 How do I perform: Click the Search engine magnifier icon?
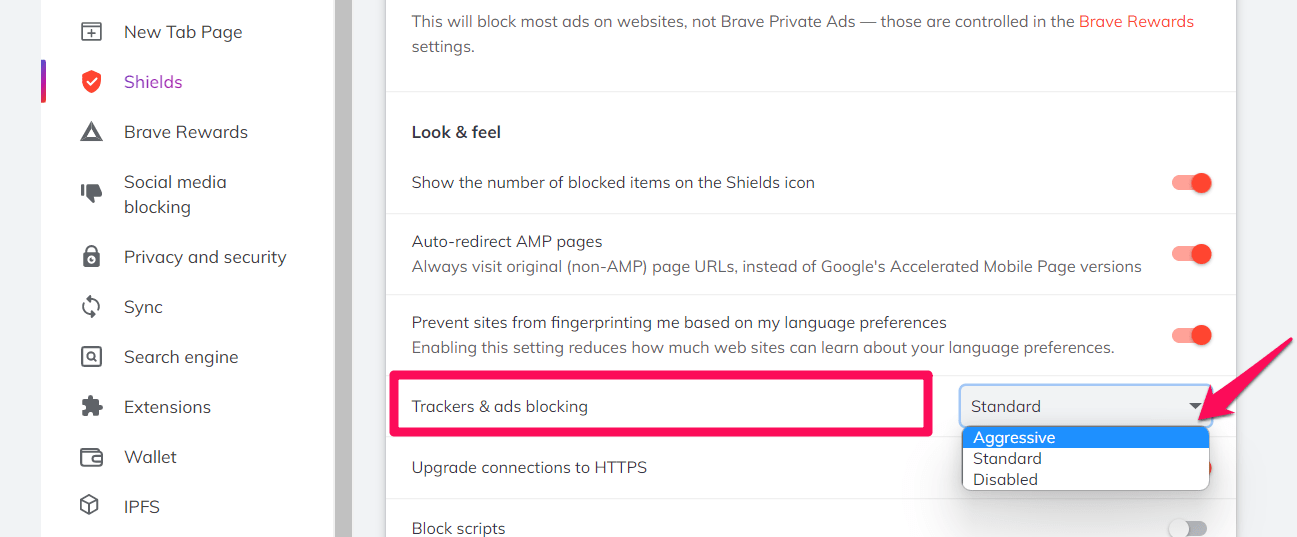pos(91,357)
